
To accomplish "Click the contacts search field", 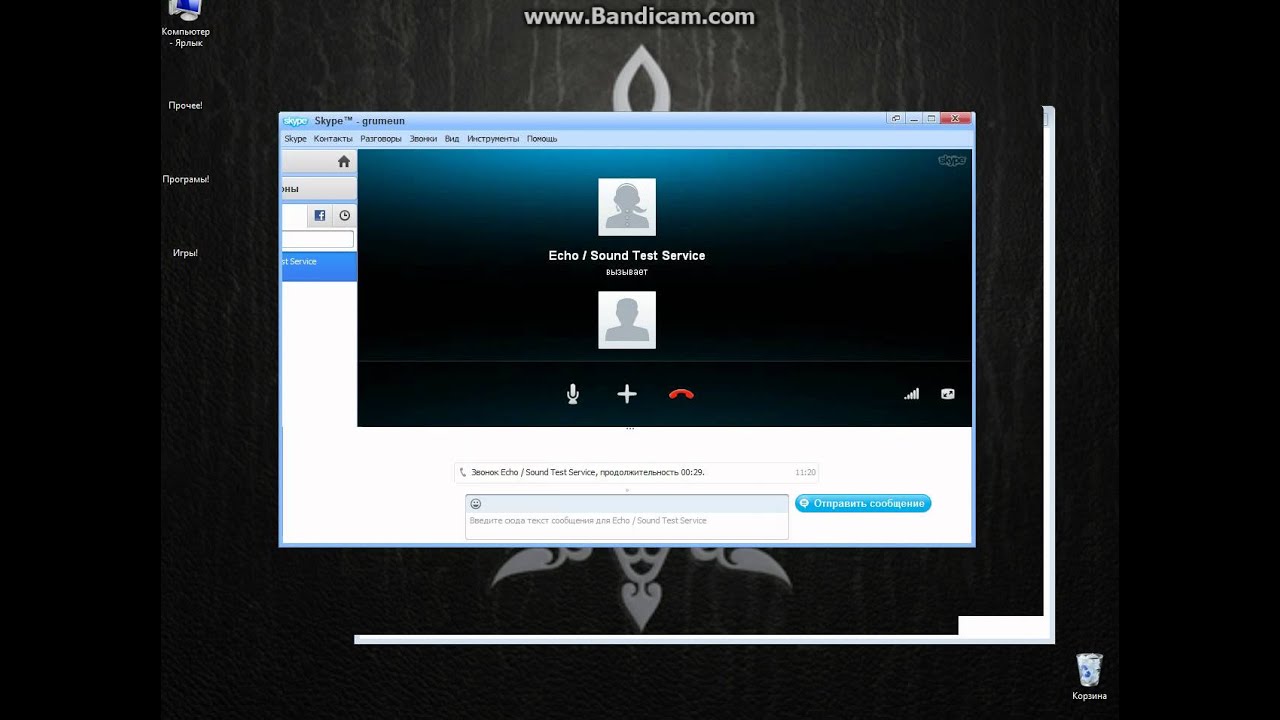I will point(318,240).
